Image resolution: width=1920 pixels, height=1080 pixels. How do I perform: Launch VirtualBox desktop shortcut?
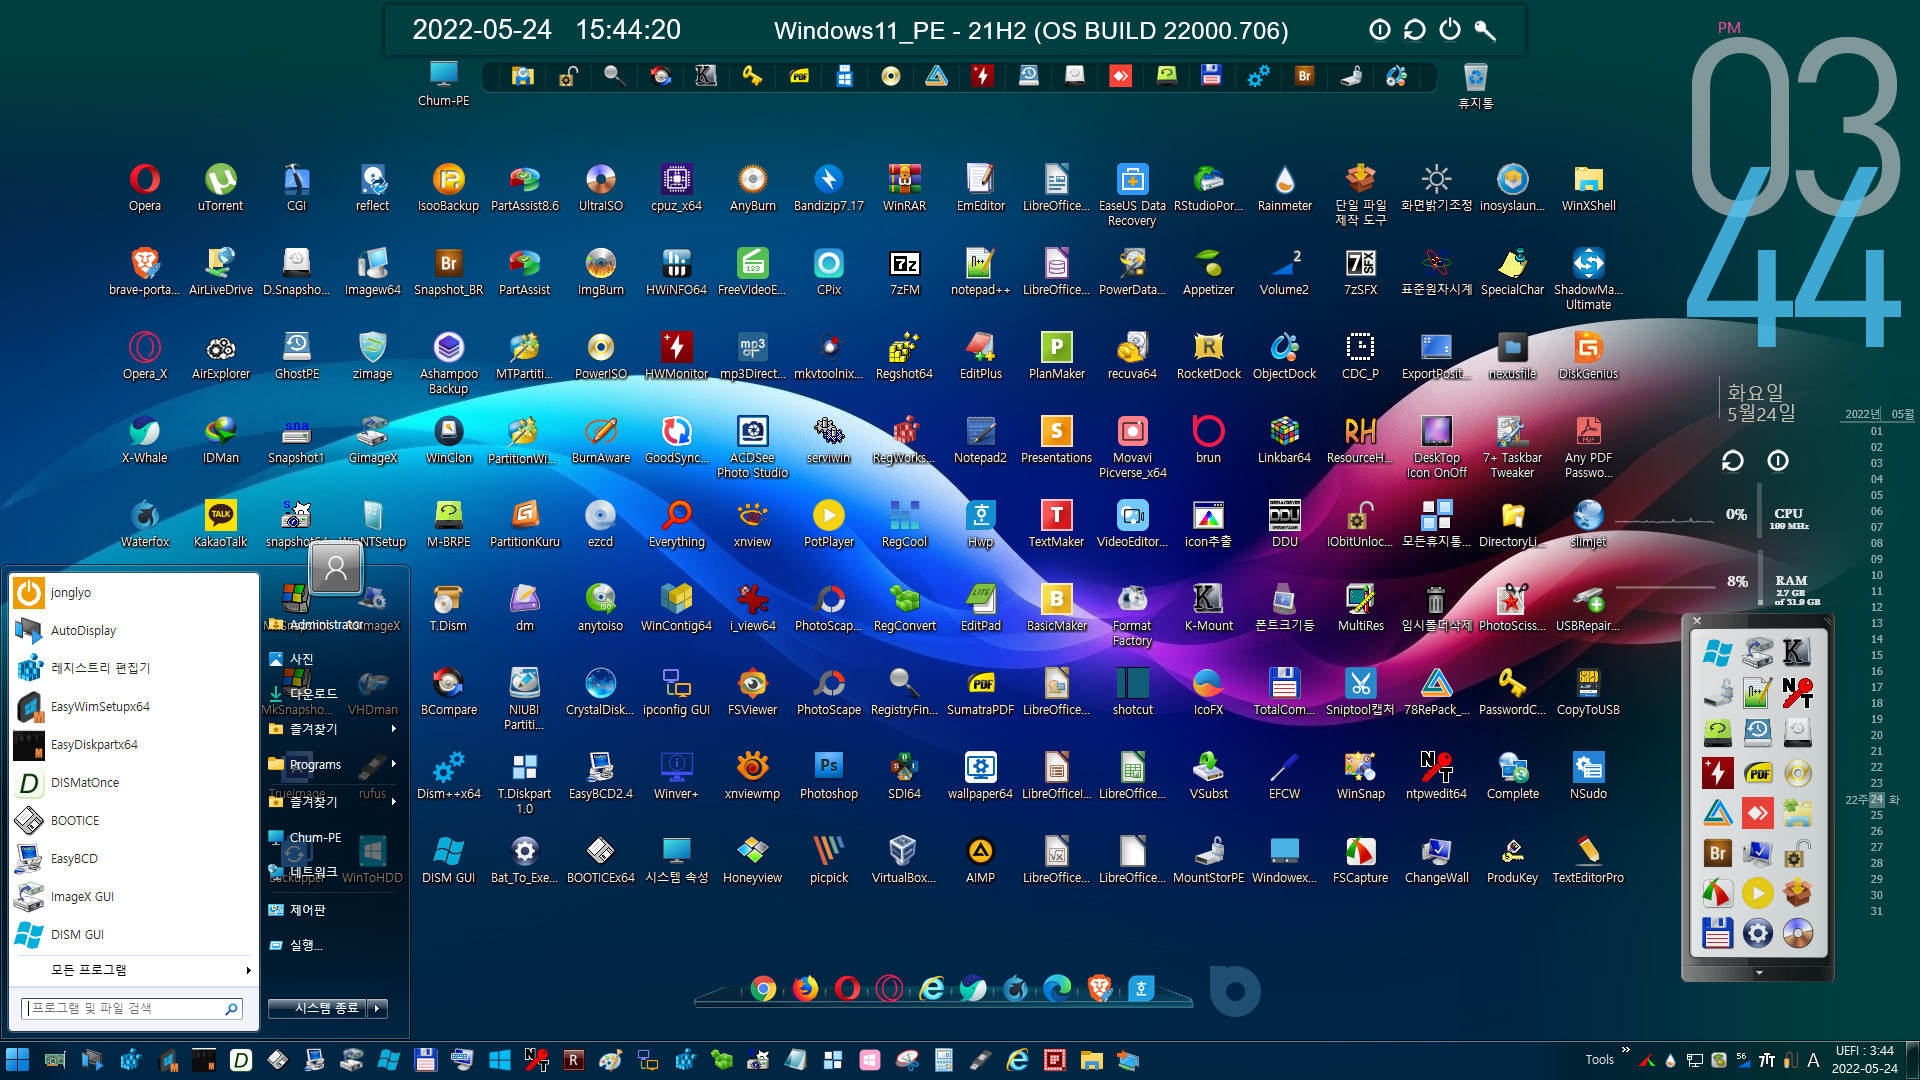click(x=904, y=859)
